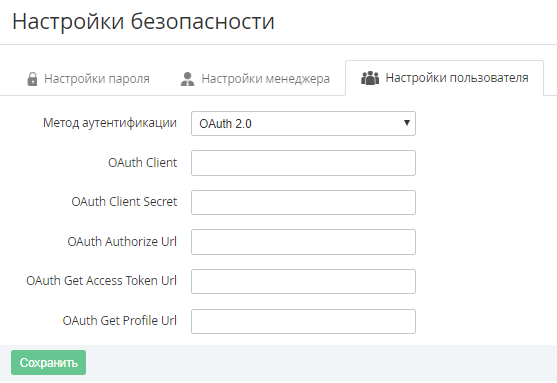Click the manager person icon in the tabs
Image resolution: width=557 pixels, height=383 pixels.
tap(187, 79)
